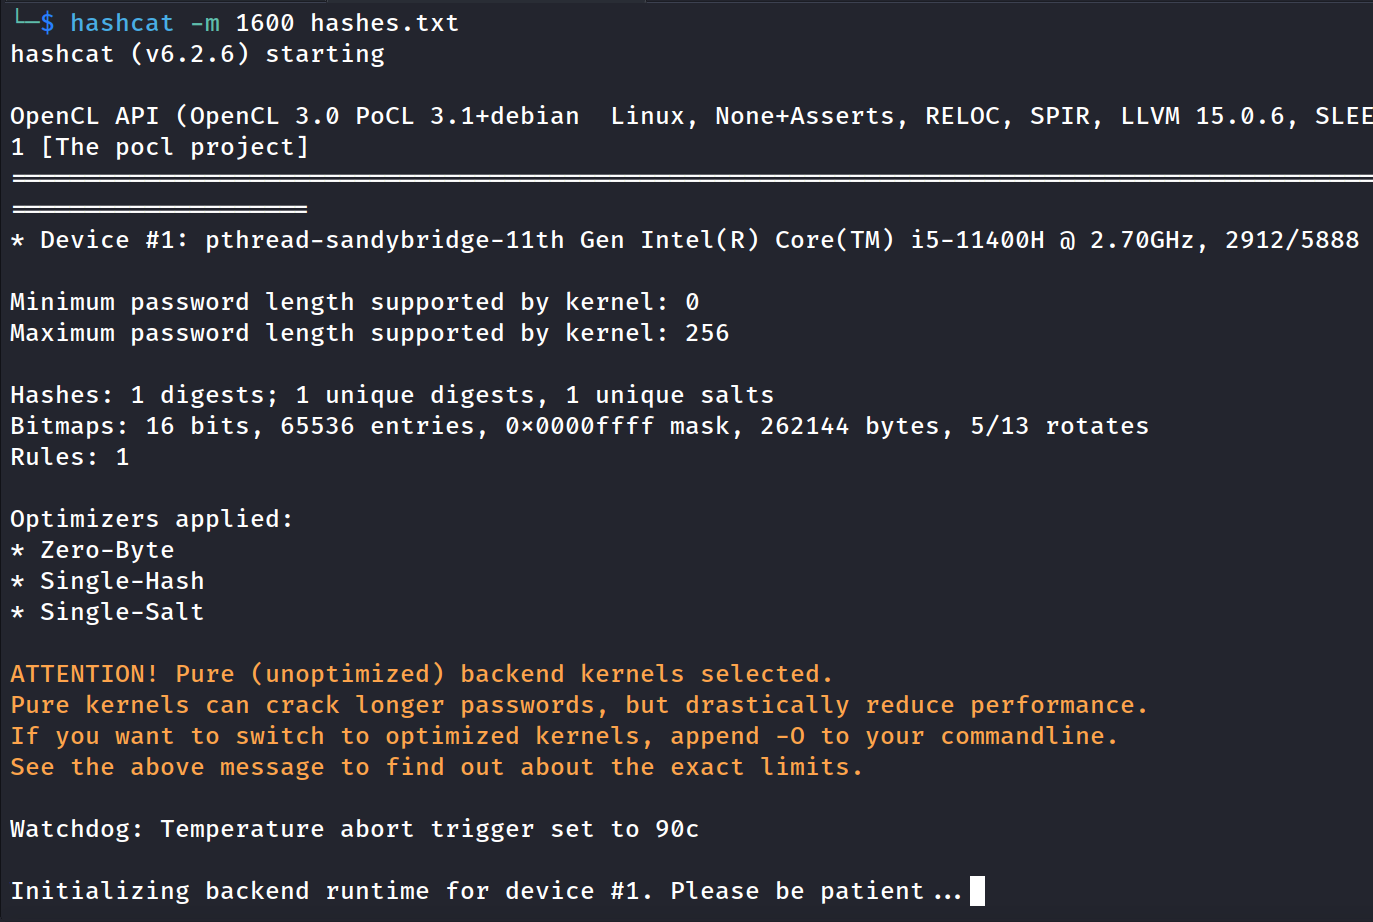Click the '-m' flag in the command
Image resolution: width=1373 pixels, height=922 pixels.
coord(204,23)
